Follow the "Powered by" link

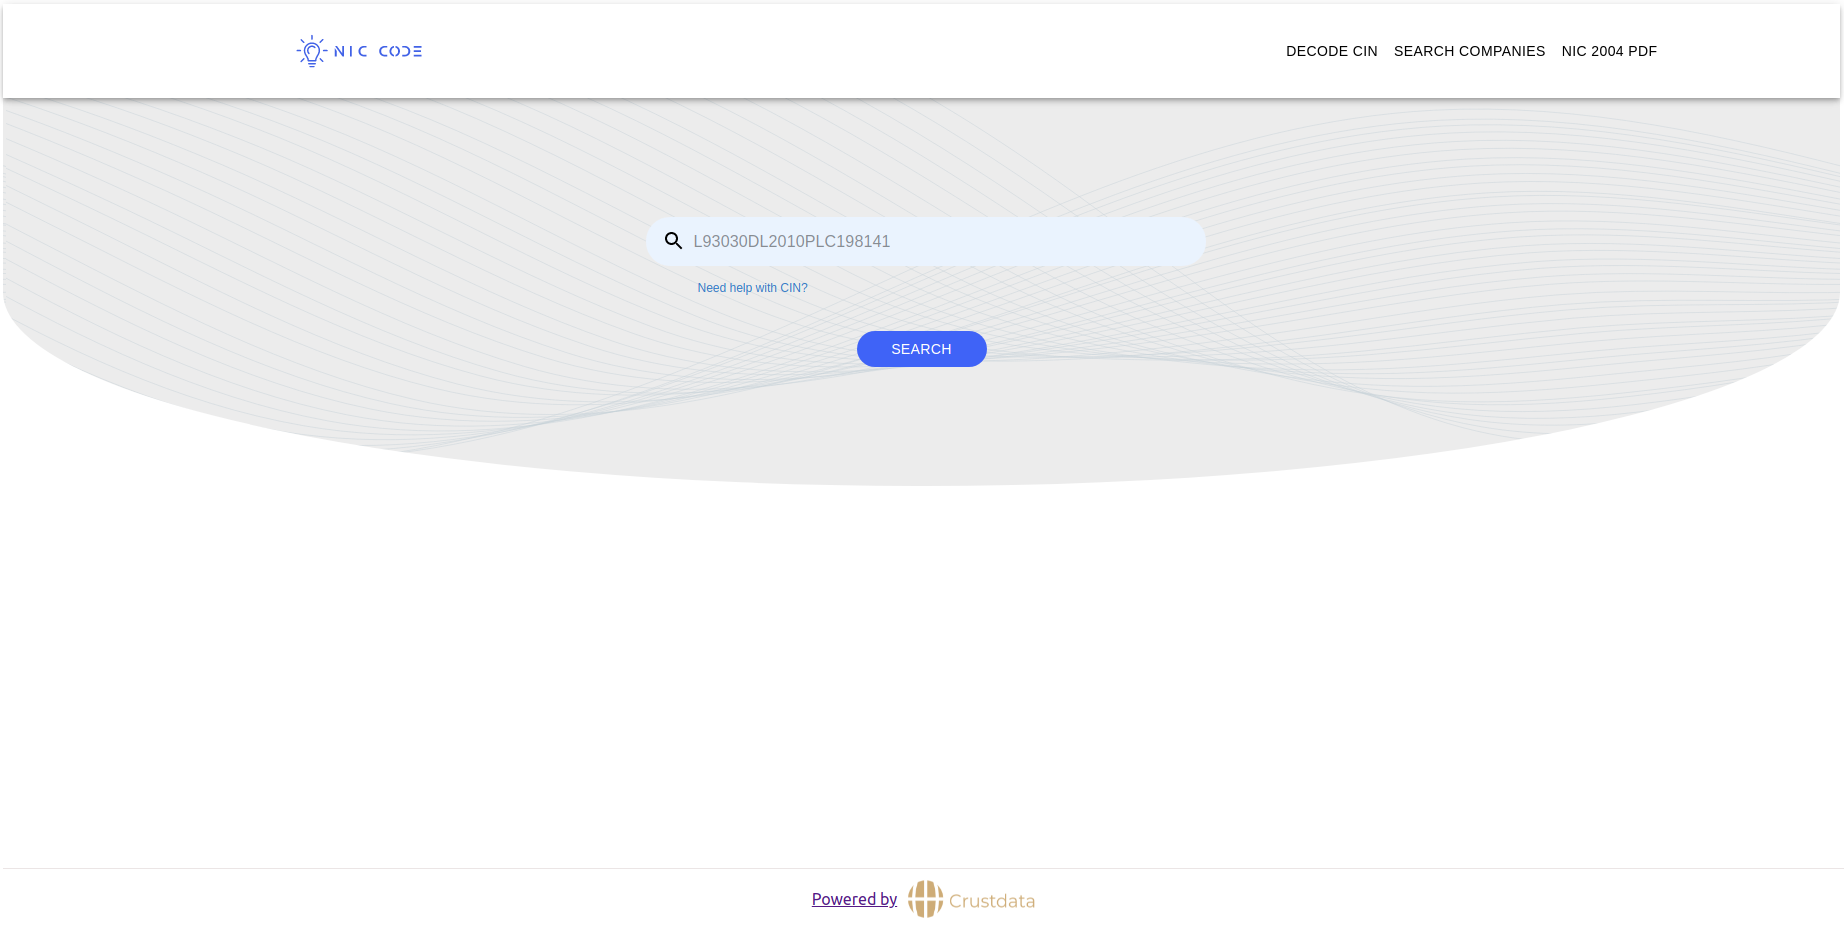[853, 899]
